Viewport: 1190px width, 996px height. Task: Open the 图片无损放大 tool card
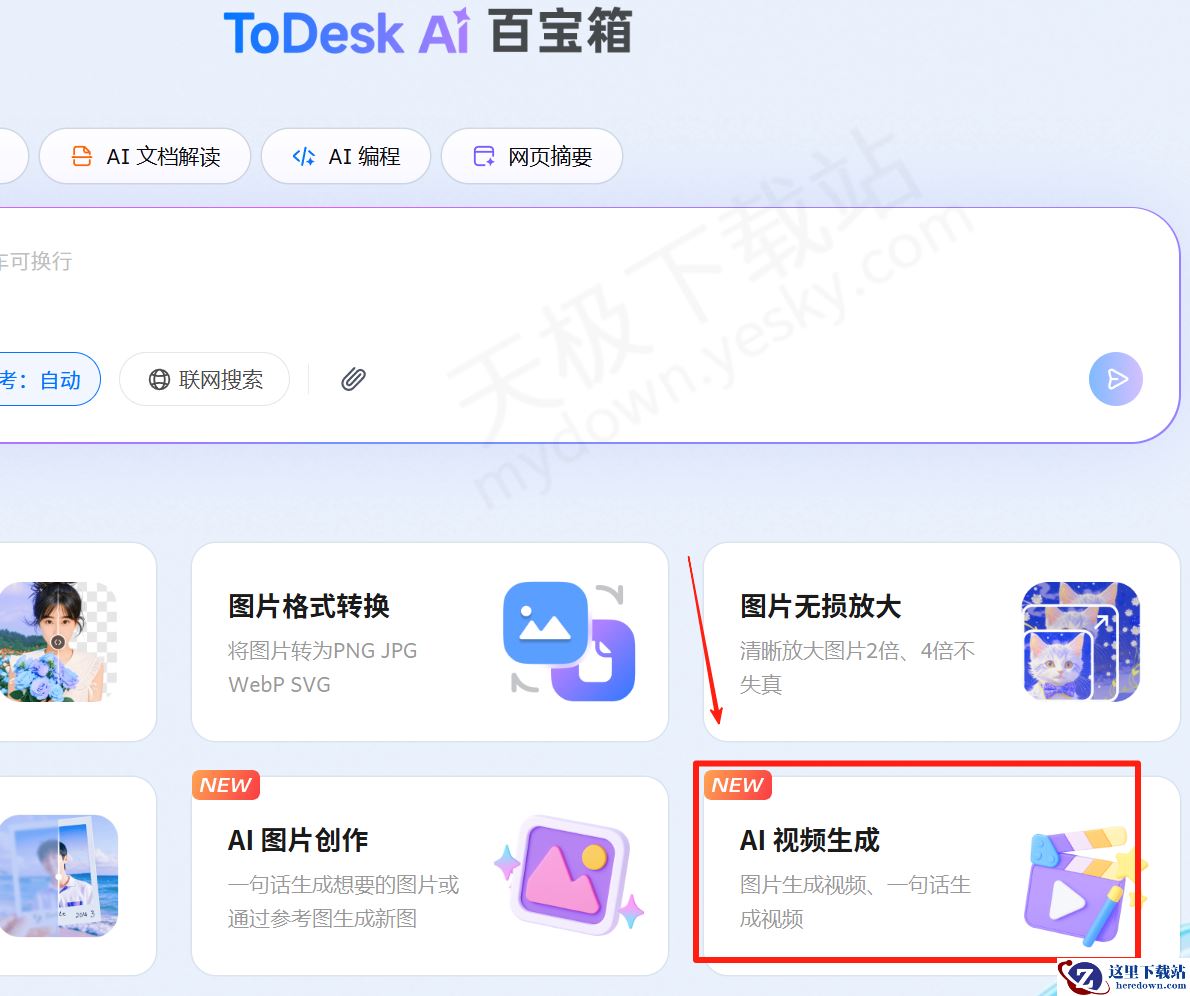(x=942, y=641)
